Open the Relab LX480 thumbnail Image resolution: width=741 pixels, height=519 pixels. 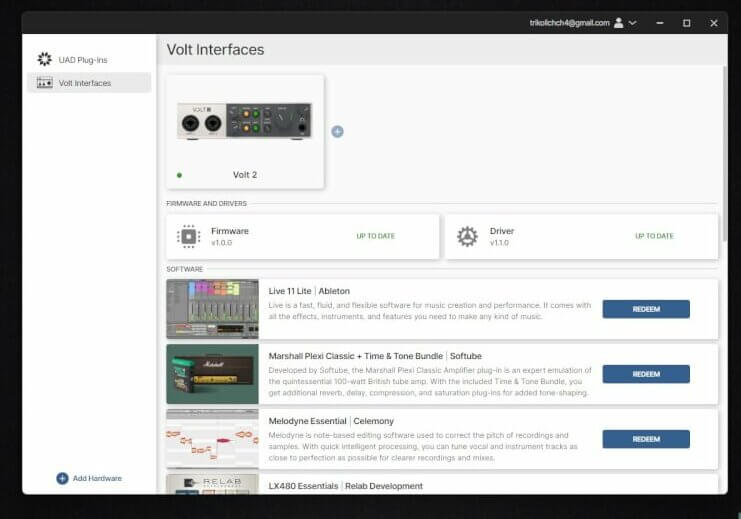tap(212, 484)
